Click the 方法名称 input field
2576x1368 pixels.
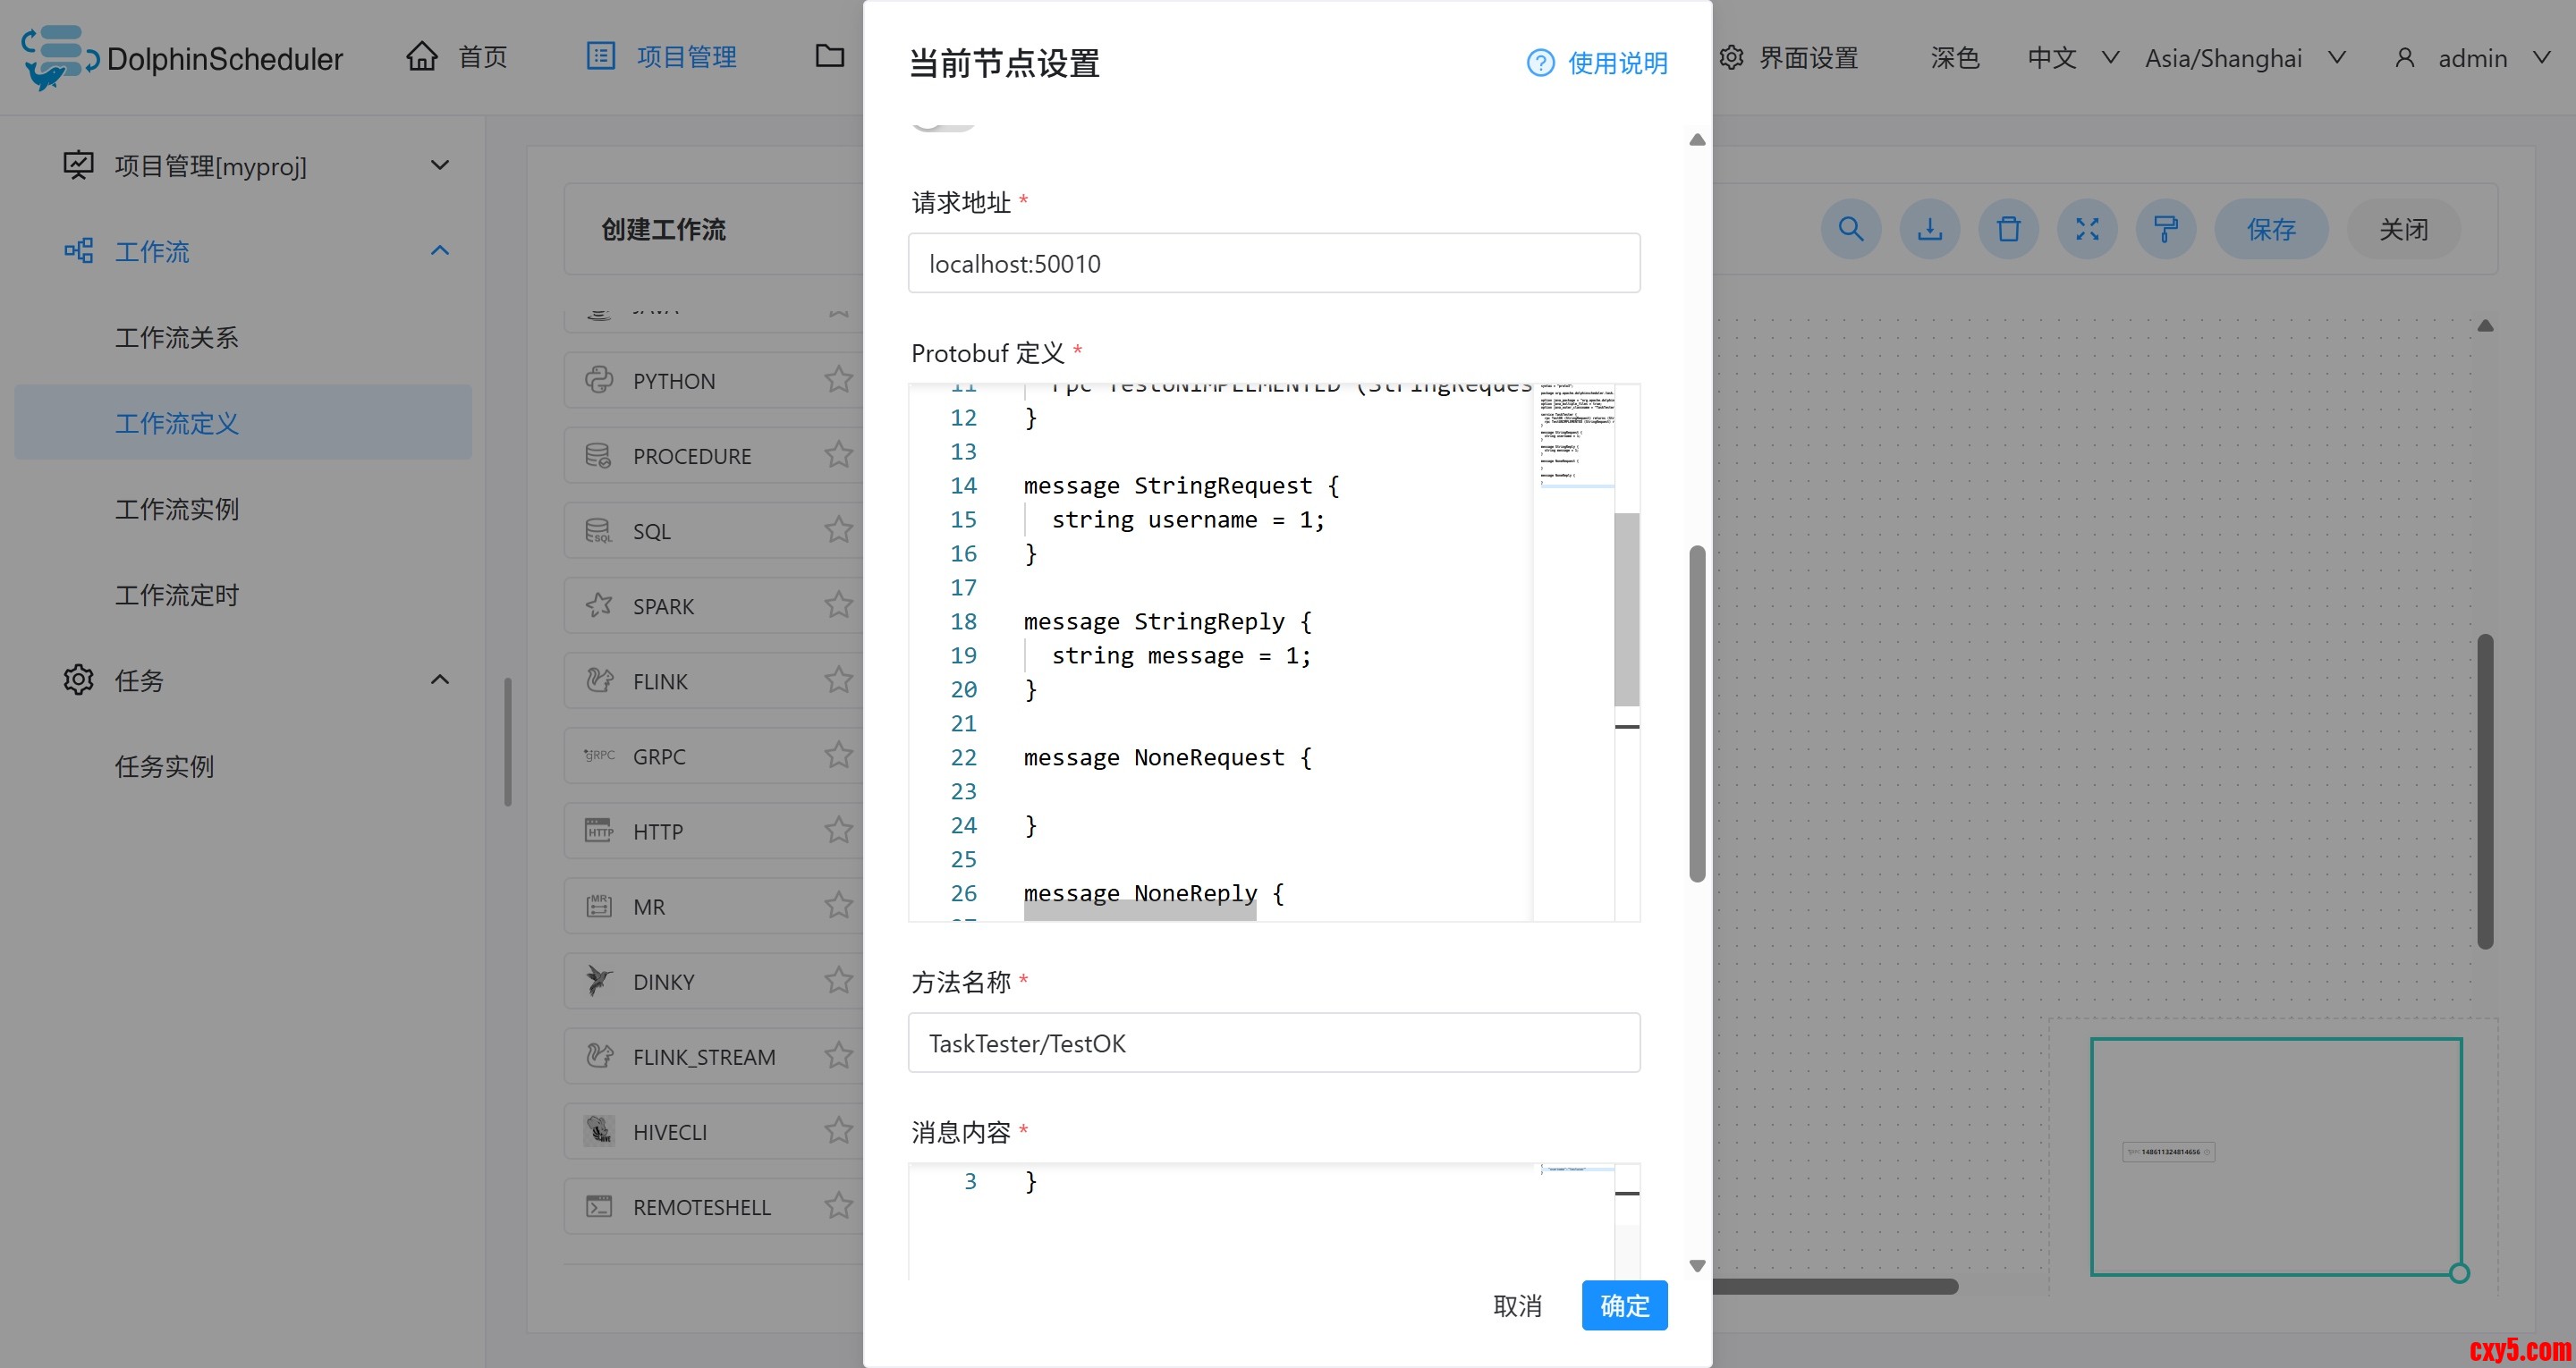pyautogui.click(x=1273, y=1043)
